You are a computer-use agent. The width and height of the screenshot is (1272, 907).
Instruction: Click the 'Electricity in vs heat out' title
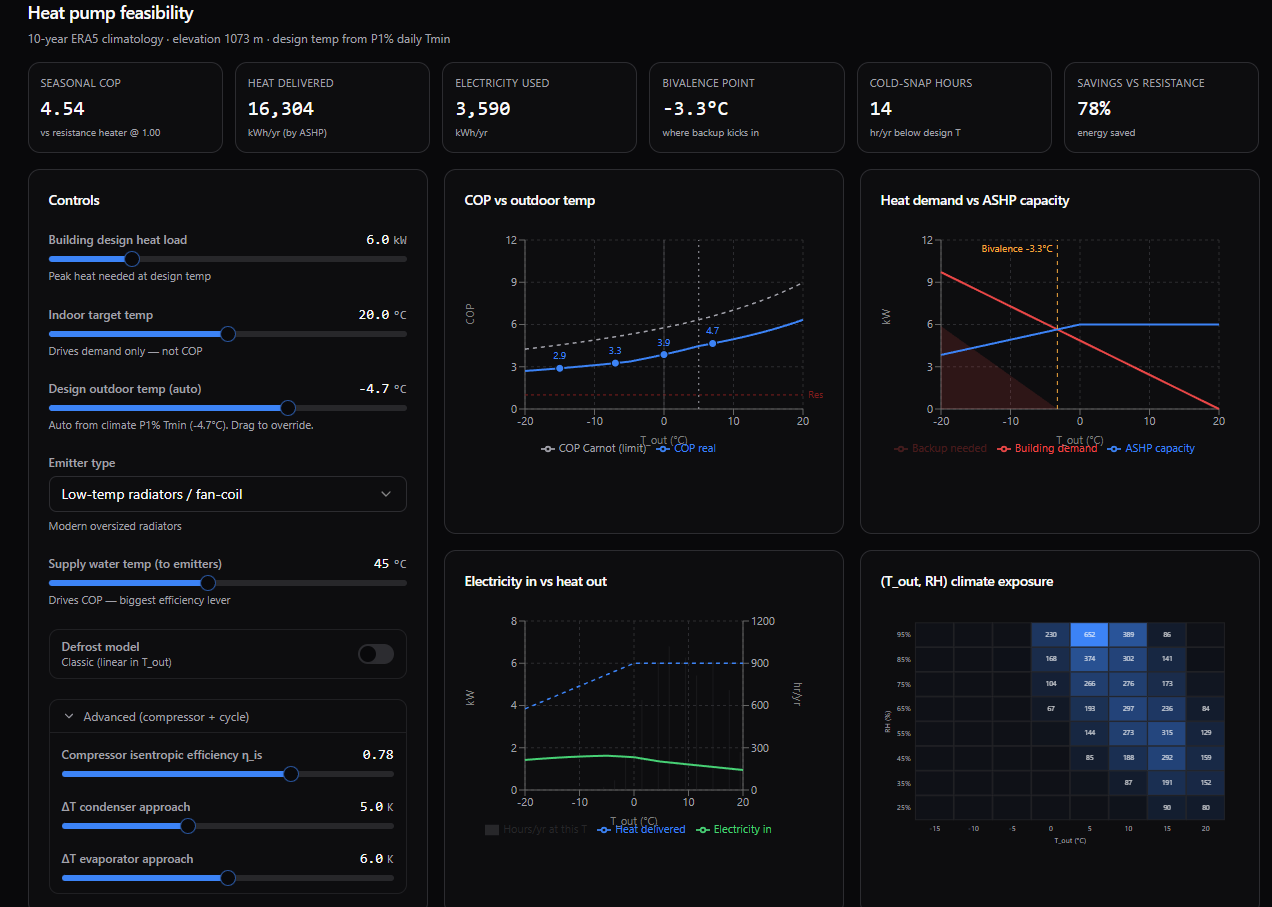click(536, 581)
